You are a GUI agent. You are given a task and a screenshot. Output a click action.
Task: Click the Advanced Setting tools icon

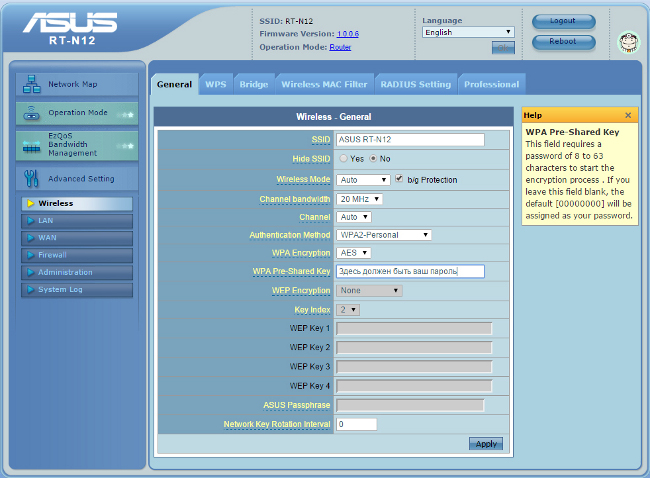coord(31,178)
